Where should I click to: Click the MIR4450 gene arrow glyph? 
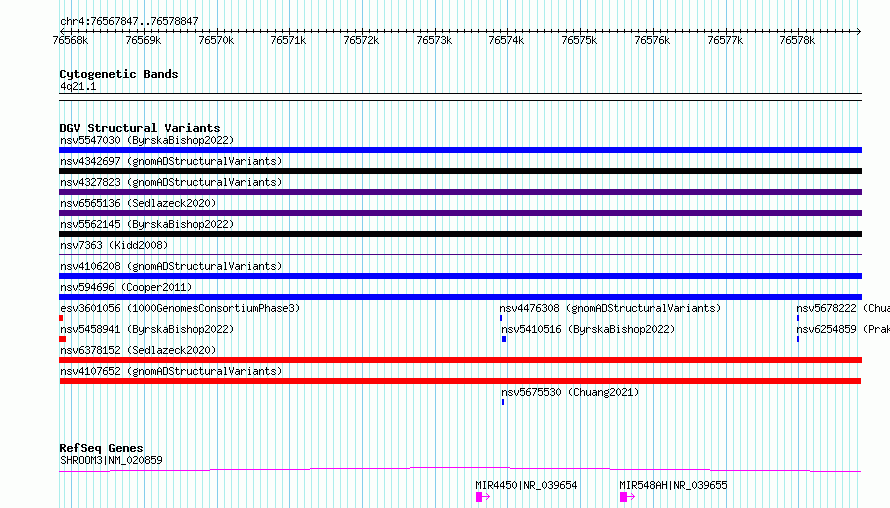[483, 497]
